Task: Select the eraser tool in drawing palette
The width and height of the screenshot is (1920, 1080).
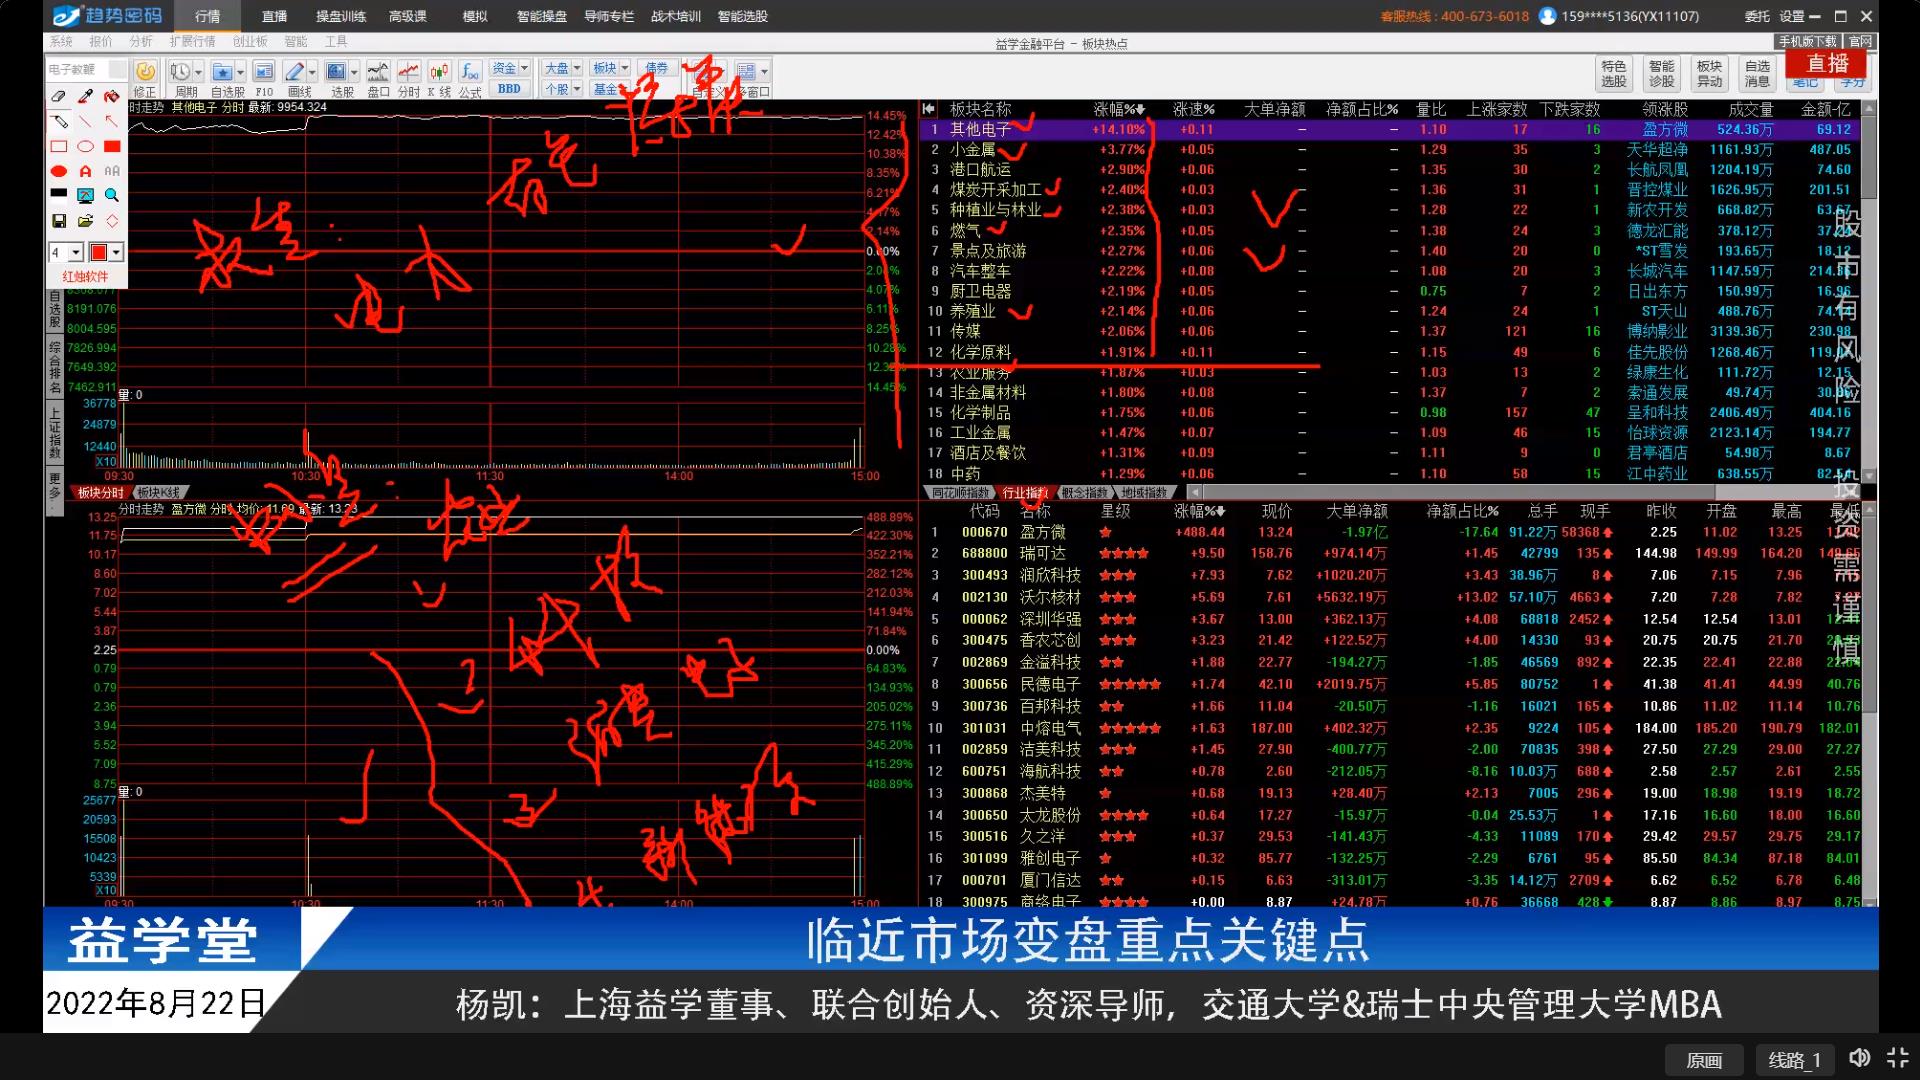Action: tap(59, 97)
